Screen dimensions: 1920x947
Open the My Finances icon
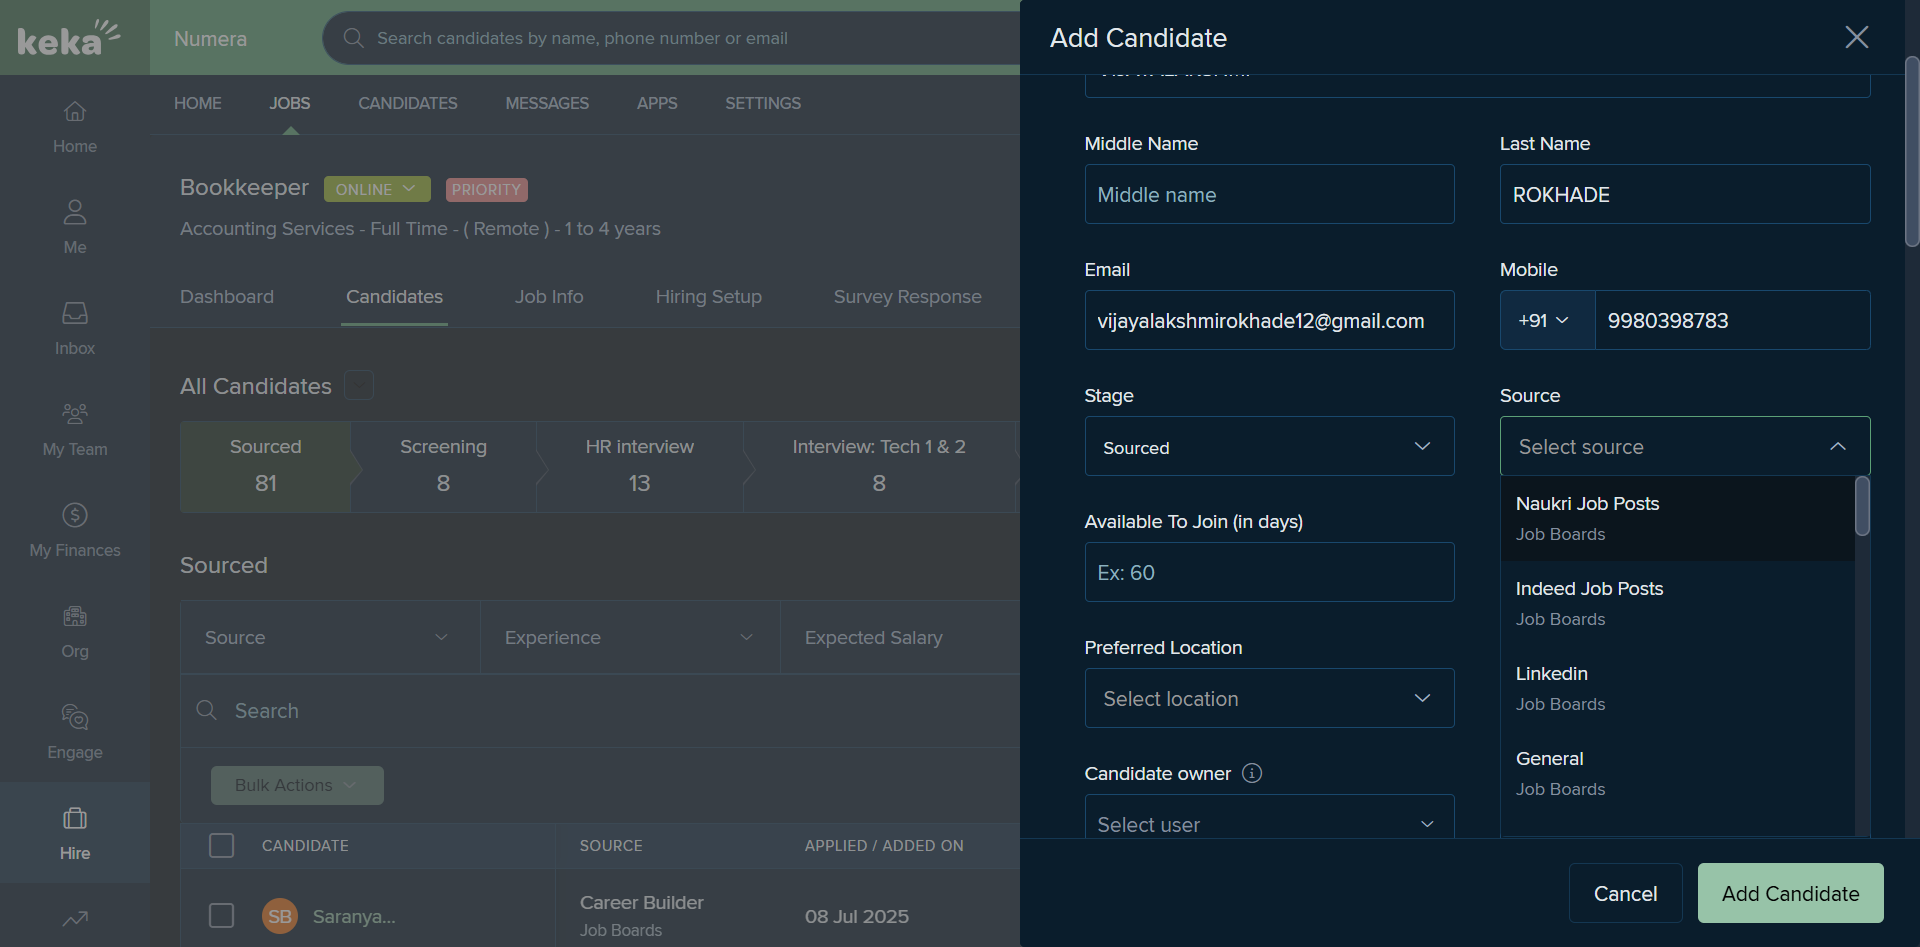pos(75,515)
